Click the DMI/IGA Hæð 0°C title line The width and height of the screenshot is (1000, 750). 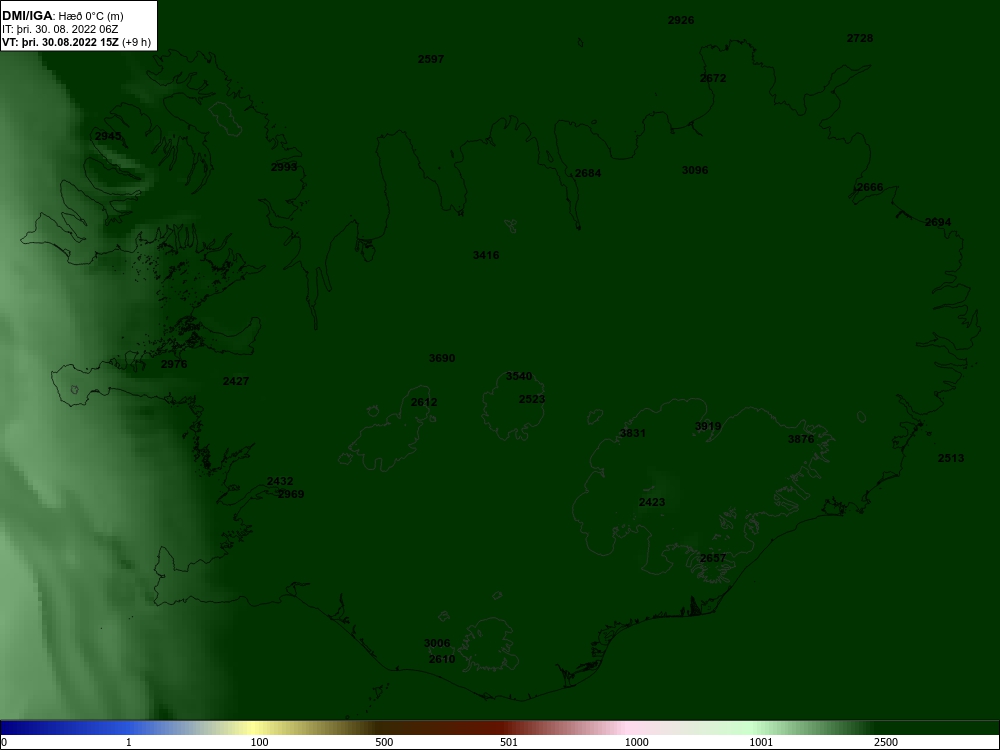[x=63, y=16]
